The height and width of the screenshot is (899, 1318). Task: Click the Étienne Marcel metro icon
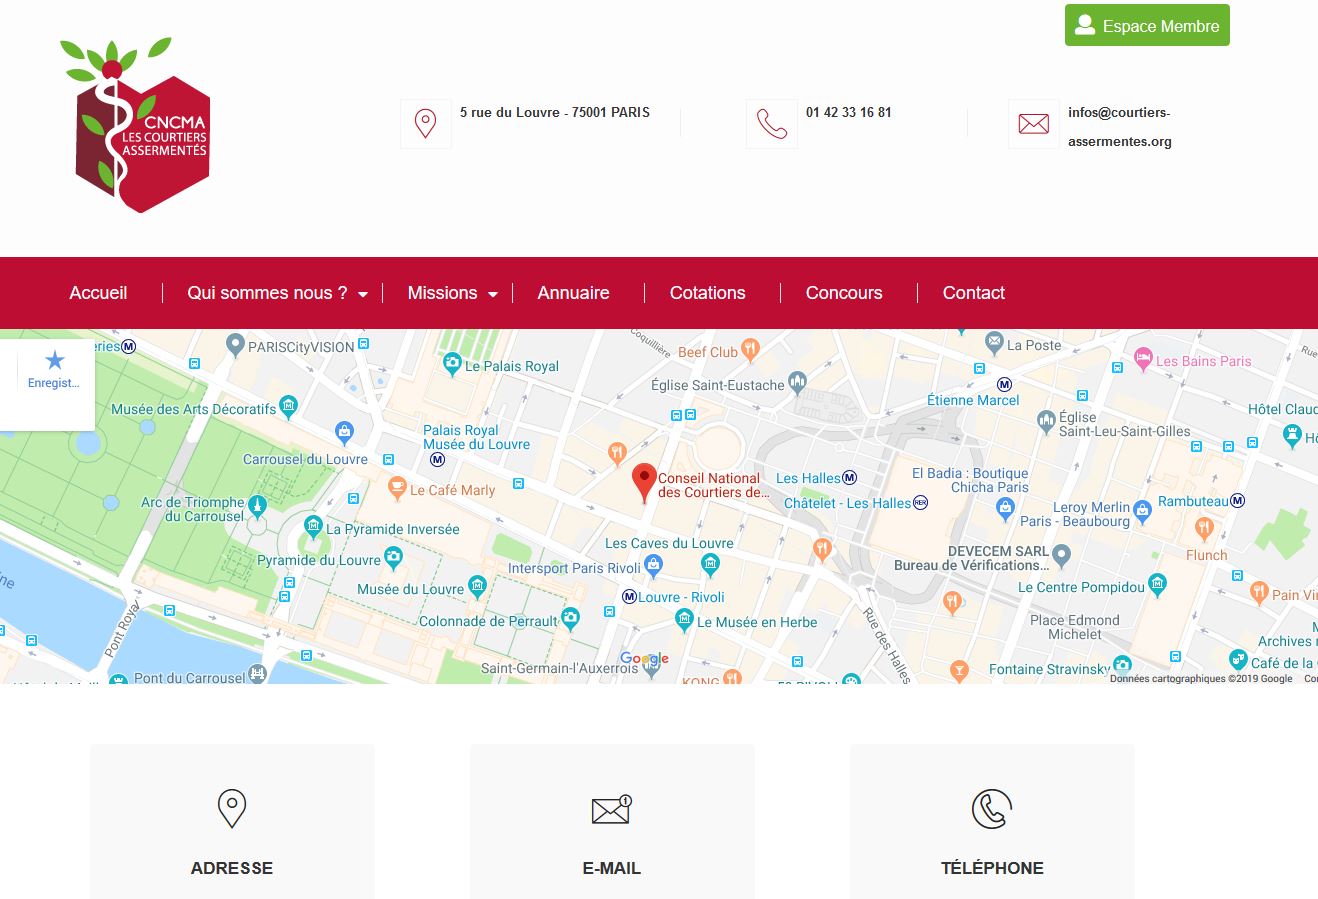tap(1005, 384)
